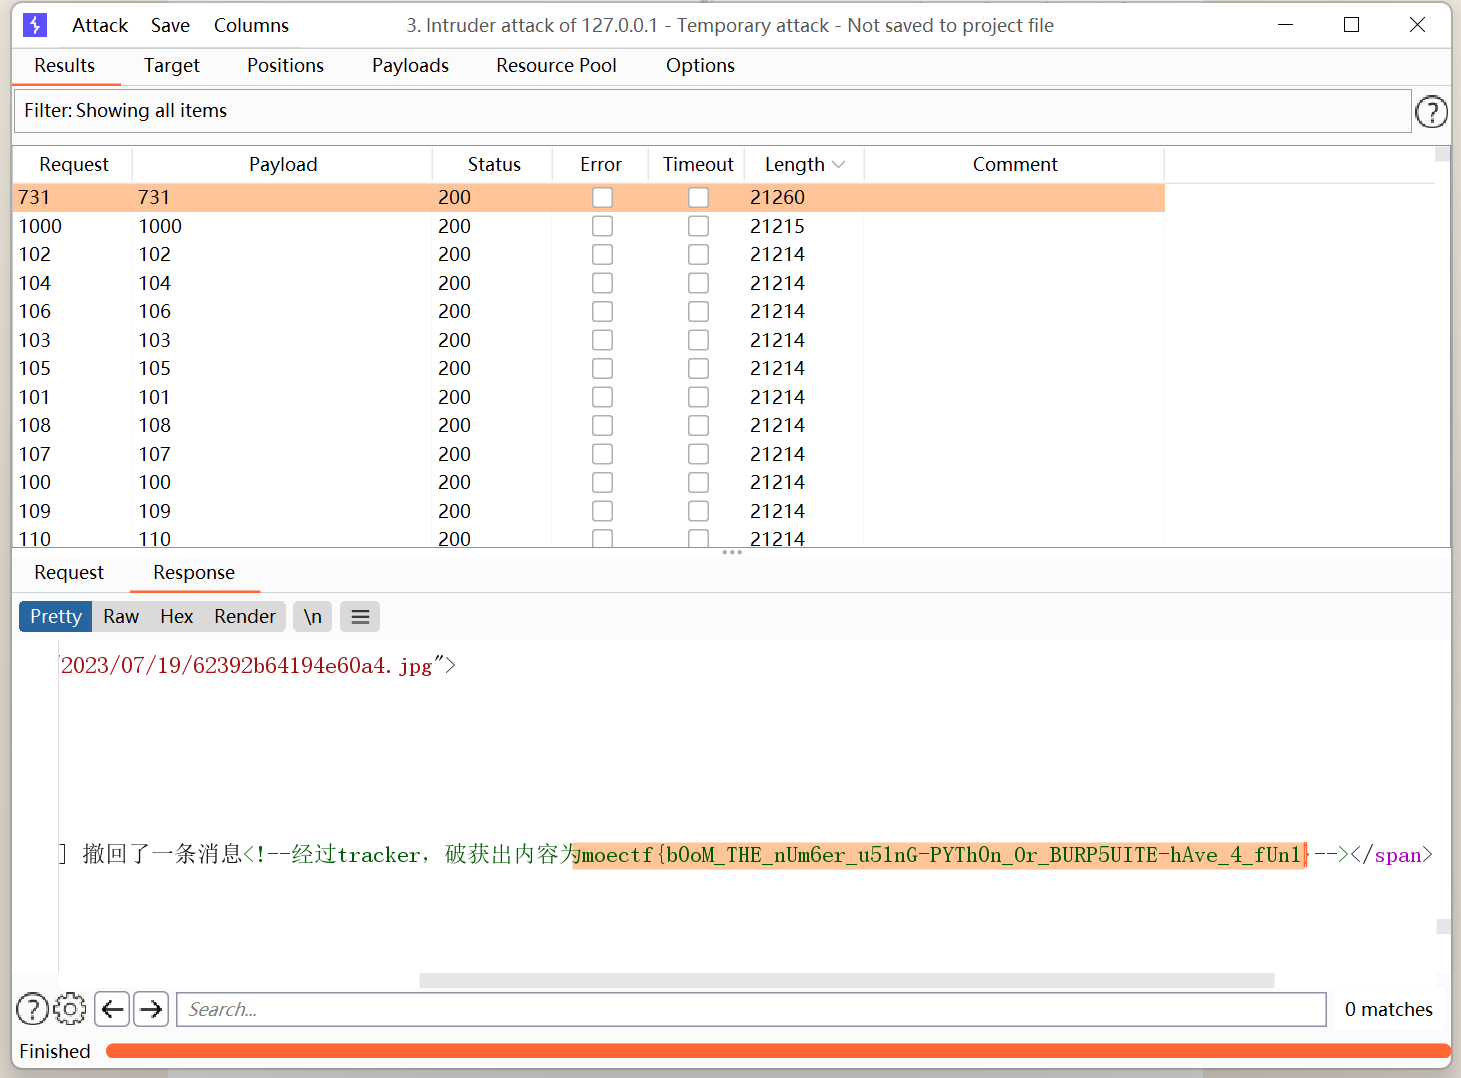The height and width of the screenshot is (1078, 1461).
Task: Open the filter help question mark icon
Action: pos(1431,111)
